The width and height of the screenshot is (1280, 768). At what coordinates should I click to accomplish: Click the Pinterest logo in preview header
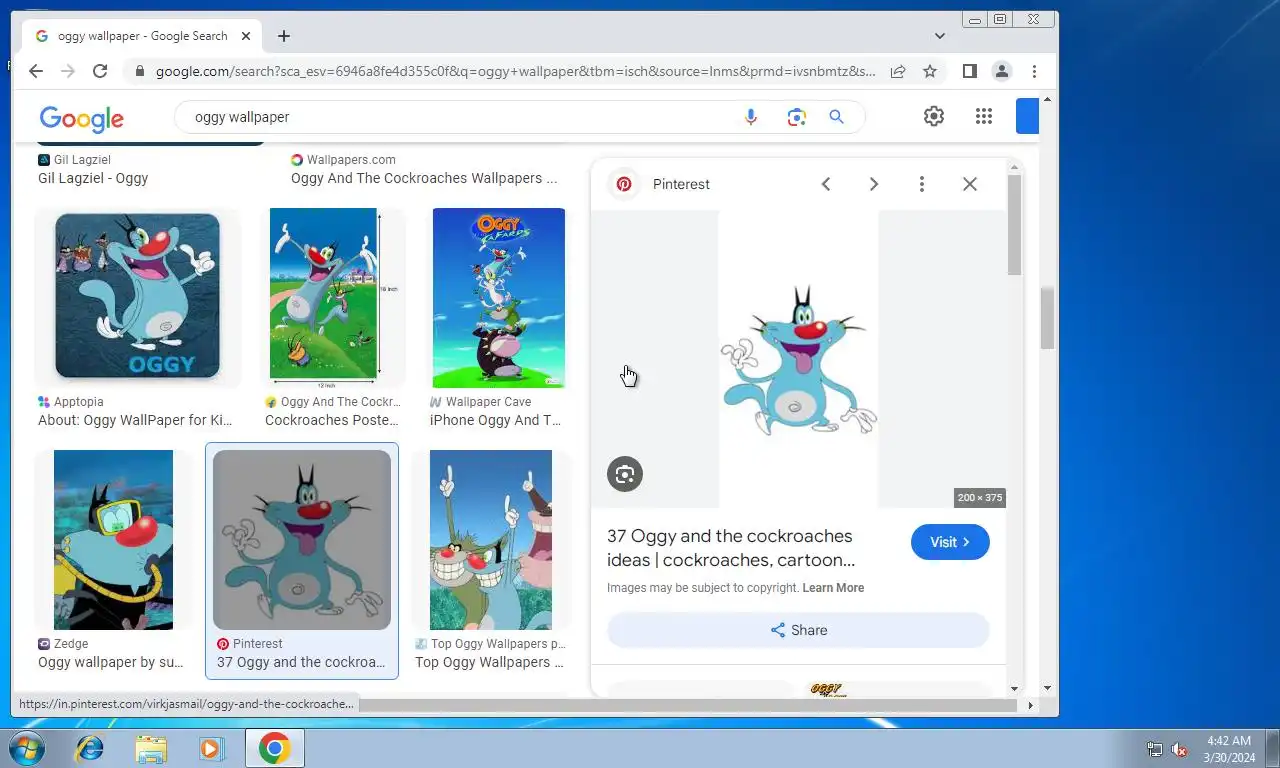(x=624, y=184)
